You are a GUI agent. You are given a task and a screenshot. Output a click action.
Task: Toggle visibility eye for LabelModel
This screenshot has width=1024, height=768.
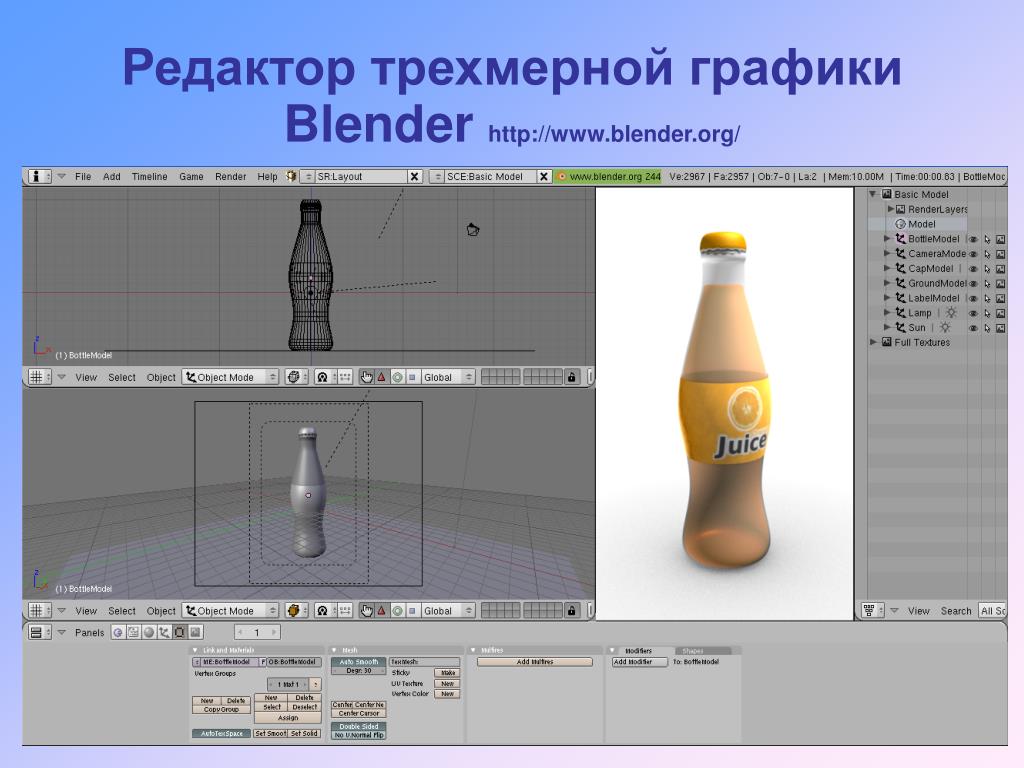[973, 298]
